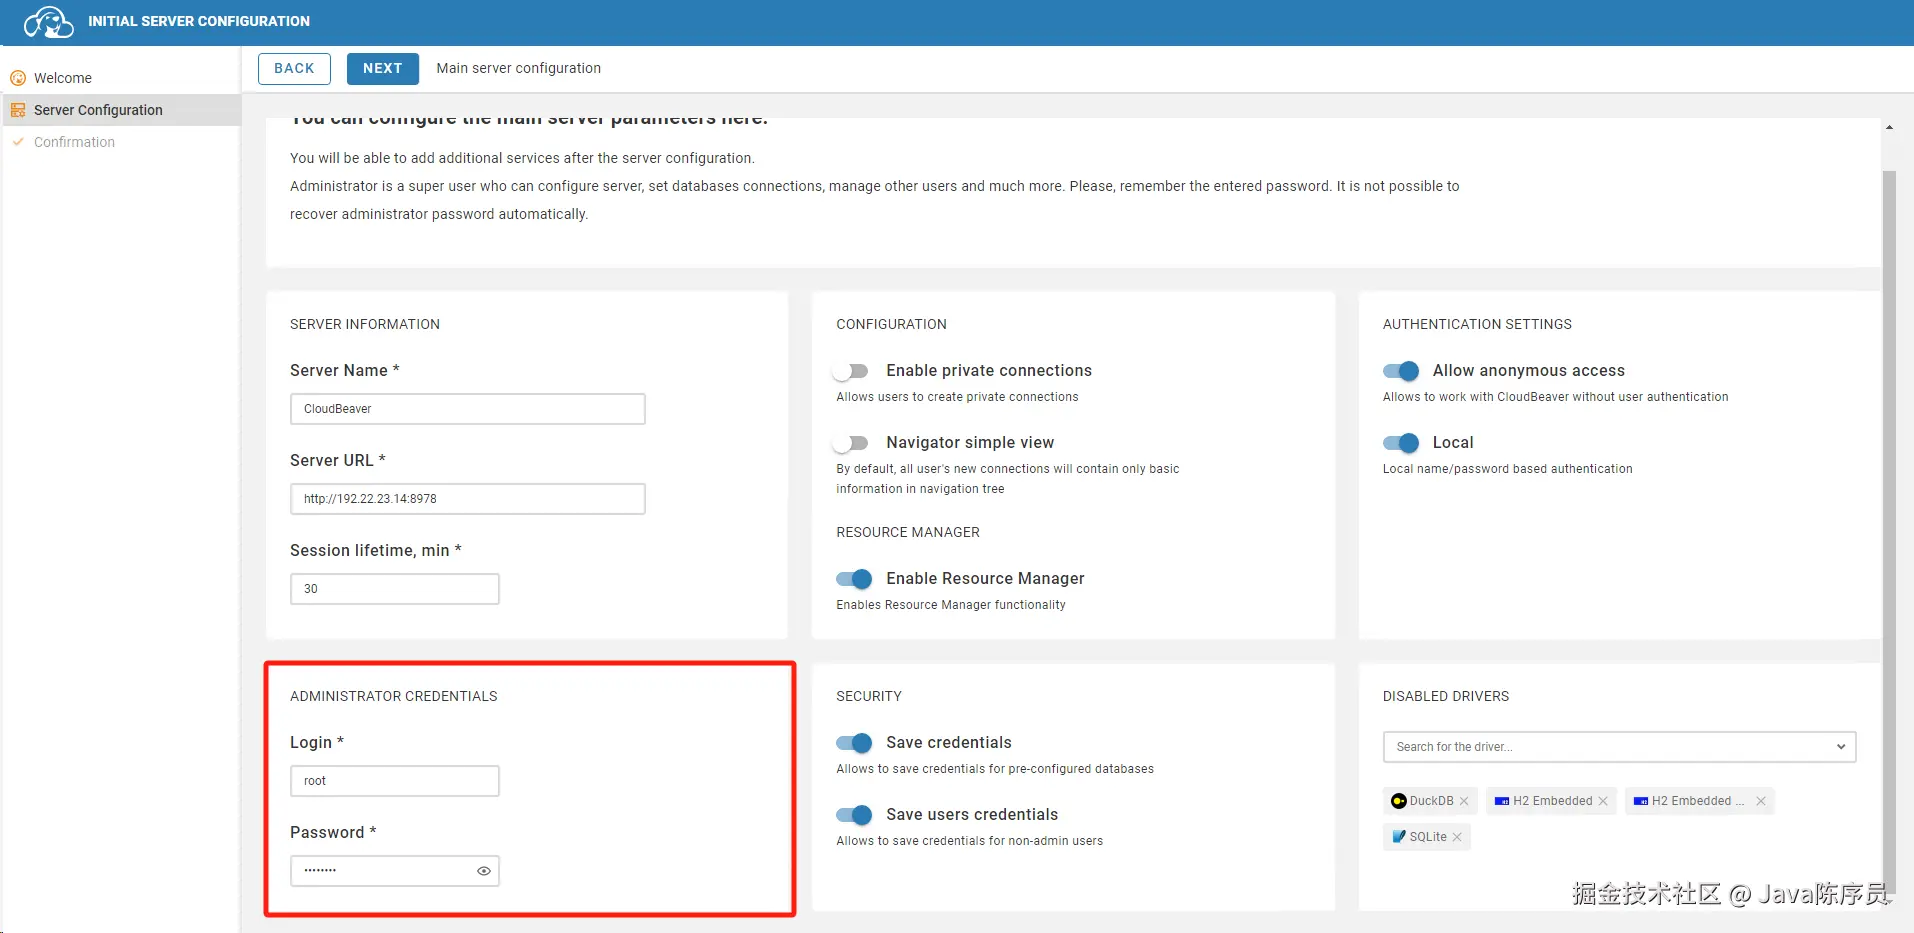Expand the disabled drivers dropdown arrow
Screen dimensions: 1914x933
pyautogui.click(x=1841, y=747)
